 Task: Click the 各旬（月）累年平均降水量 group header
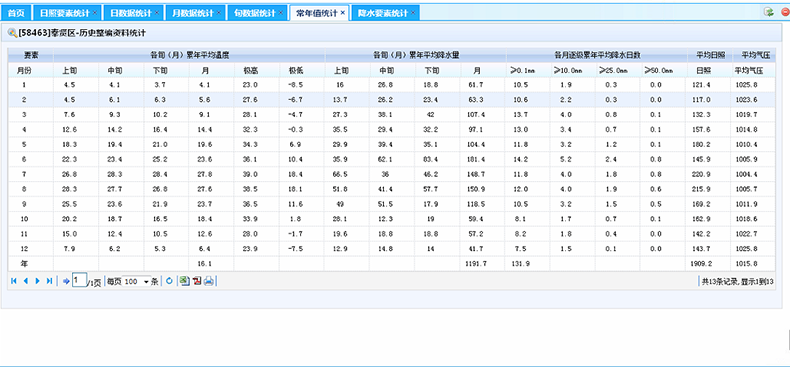(x=415, y=55)
